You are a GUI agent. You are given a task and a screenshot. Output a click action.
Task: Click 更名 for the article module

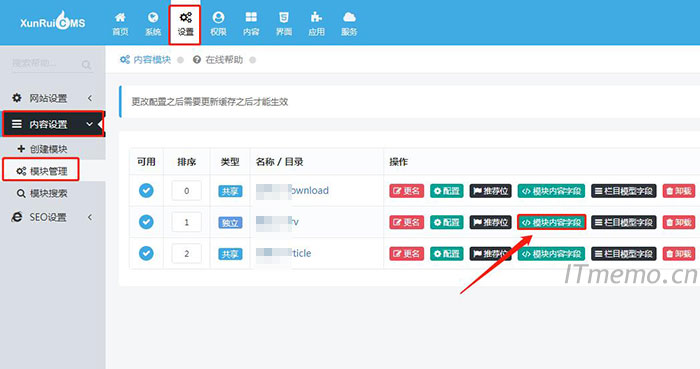pos(406,254)
